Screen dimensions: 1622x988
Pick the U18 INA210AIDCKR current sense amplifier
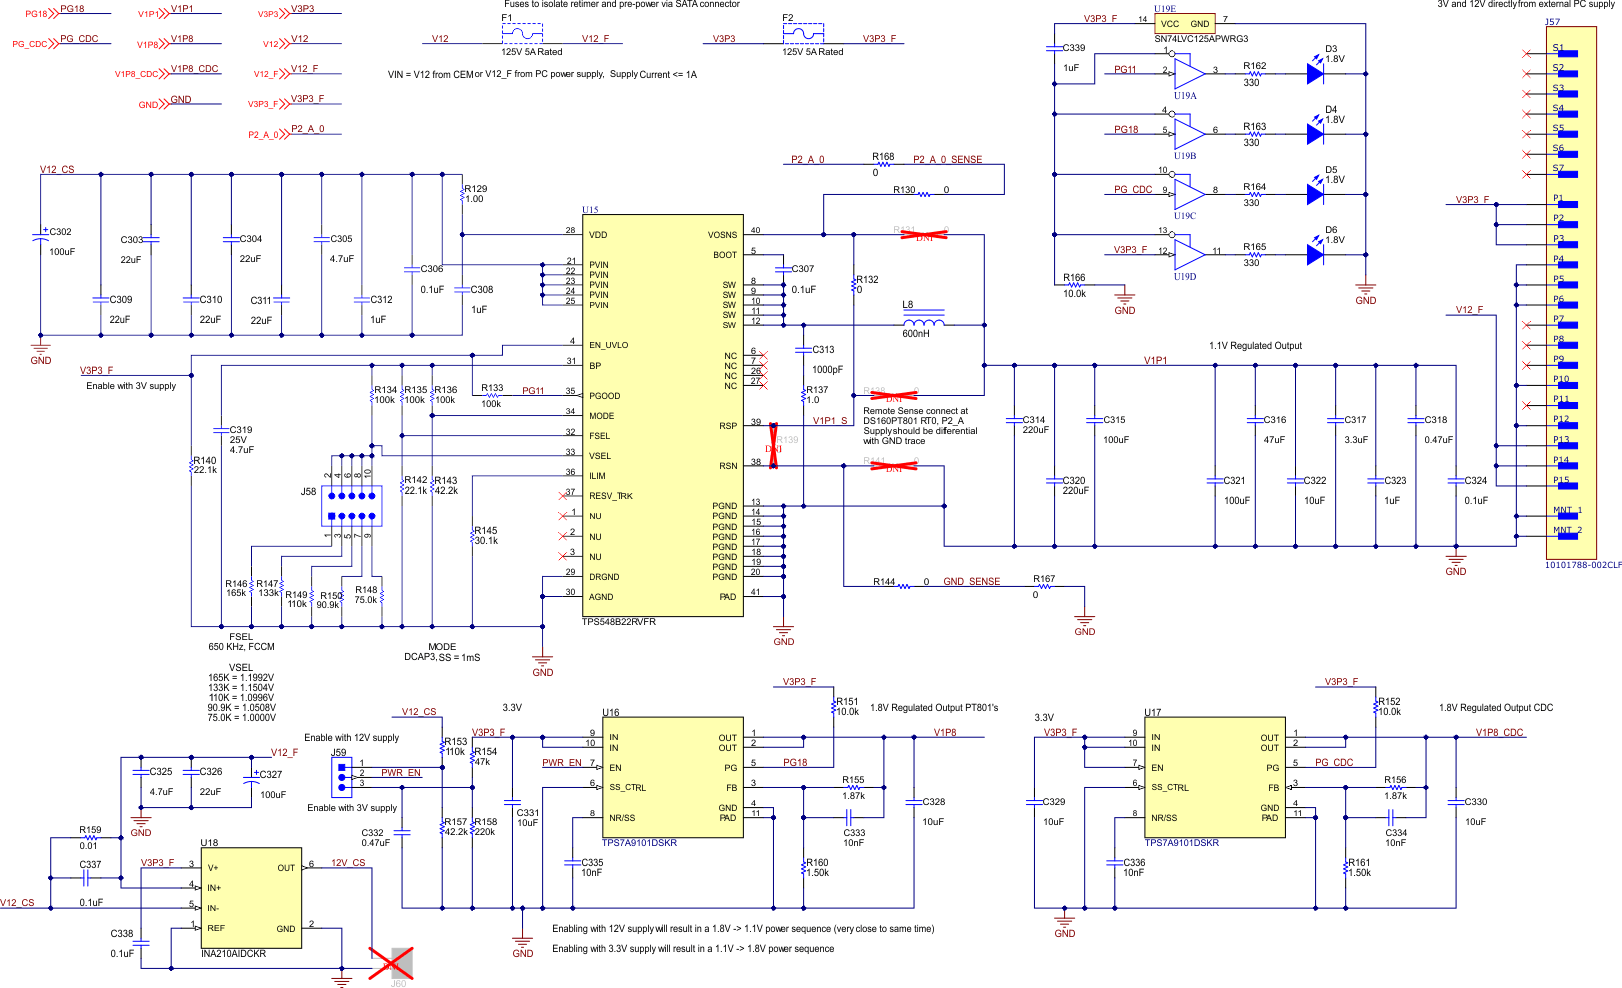click(250, 898)
